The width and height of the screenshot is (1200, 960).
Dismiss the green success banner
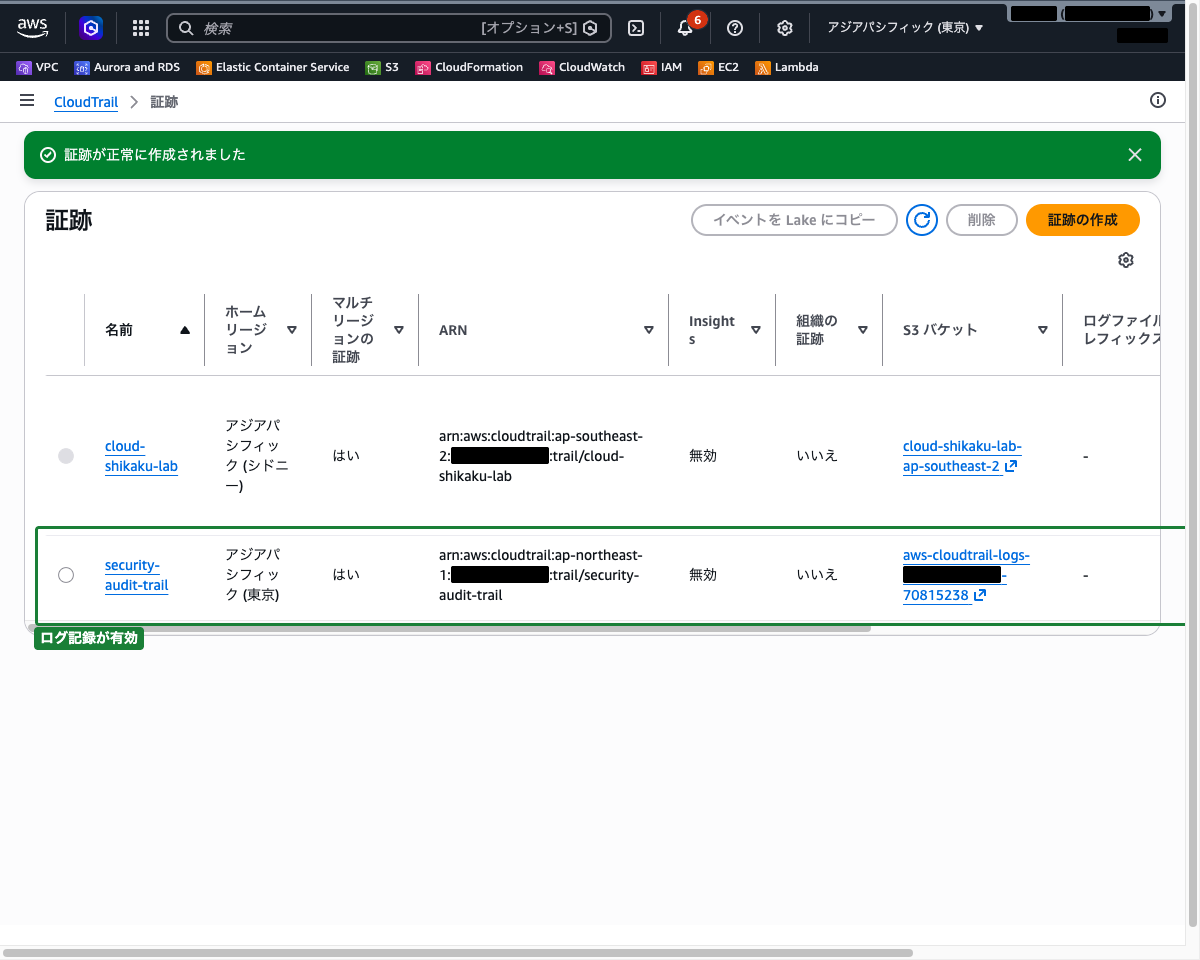click(x=1135, y=155)
